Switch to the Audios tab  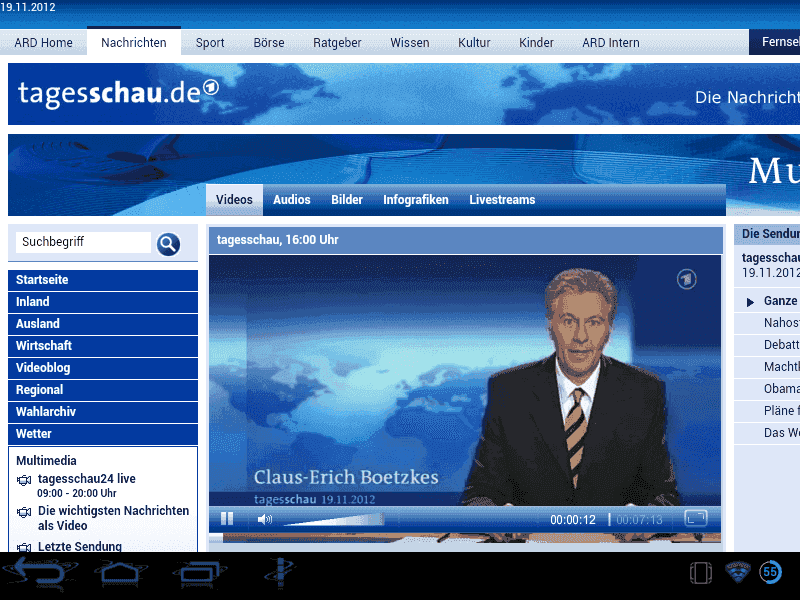coord(292,199)
